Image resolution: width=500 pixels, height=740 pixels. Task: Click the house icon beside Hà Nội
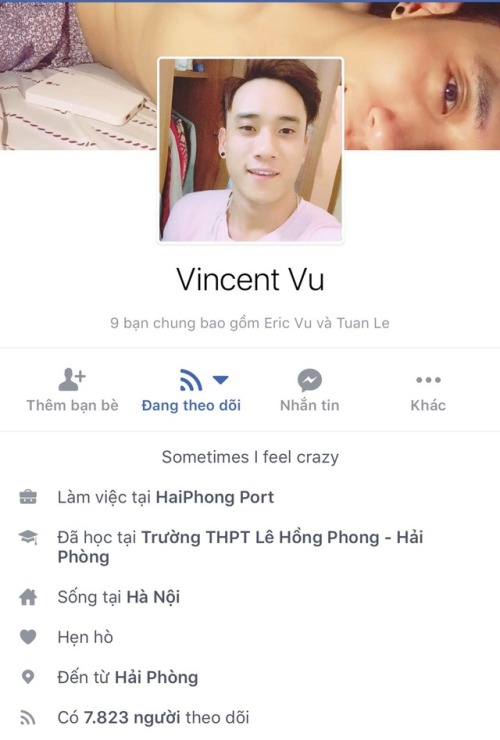coord(28,597)
